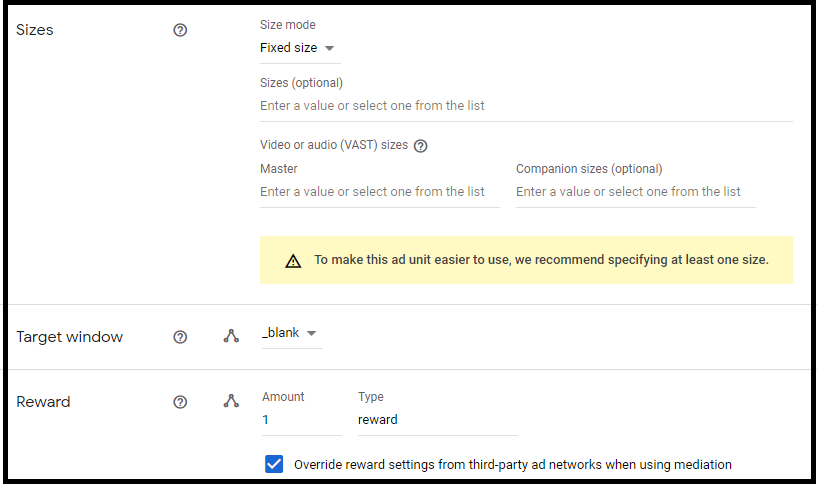Show help for Video or audio (VAST) sizes
This screenshot has height=485, width=817.
pos(420,146)
